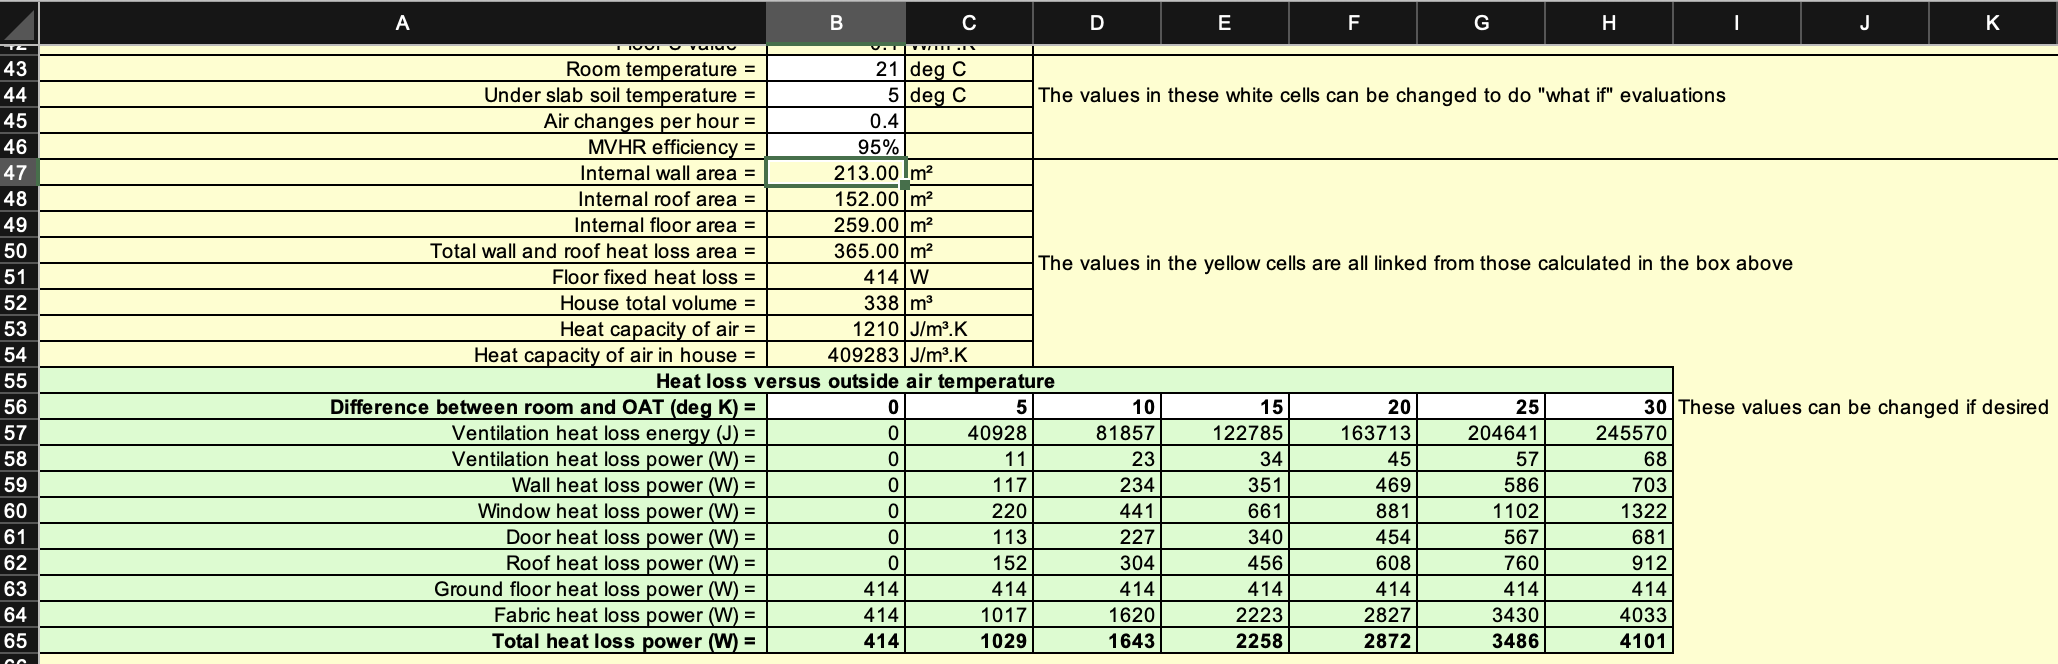Screen dimensions: 2058x664
Task: Select the row 47 header
Action: tap(17, 173)
